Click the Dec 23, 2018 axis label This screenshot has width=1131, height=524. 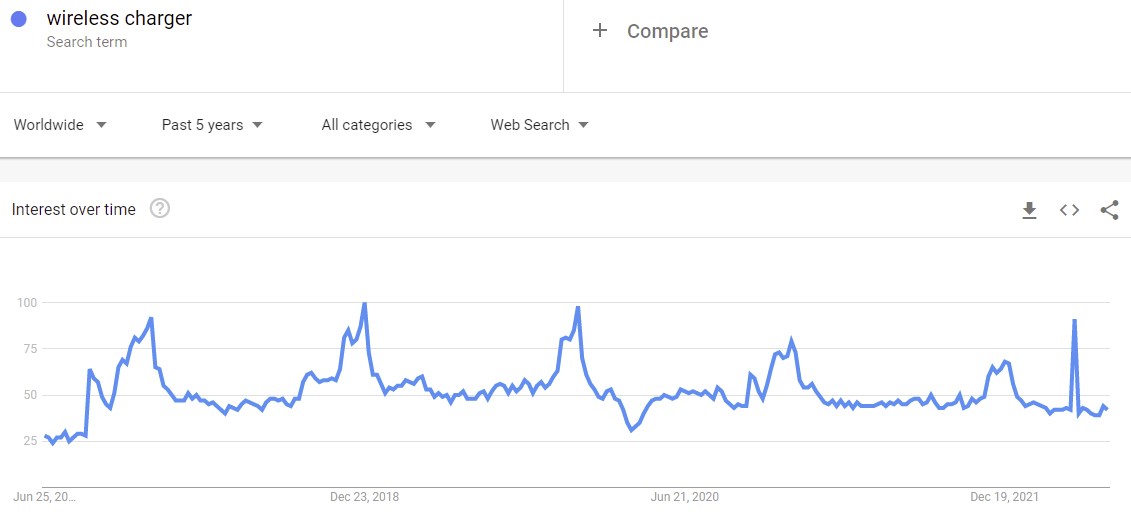click(364, 497)
